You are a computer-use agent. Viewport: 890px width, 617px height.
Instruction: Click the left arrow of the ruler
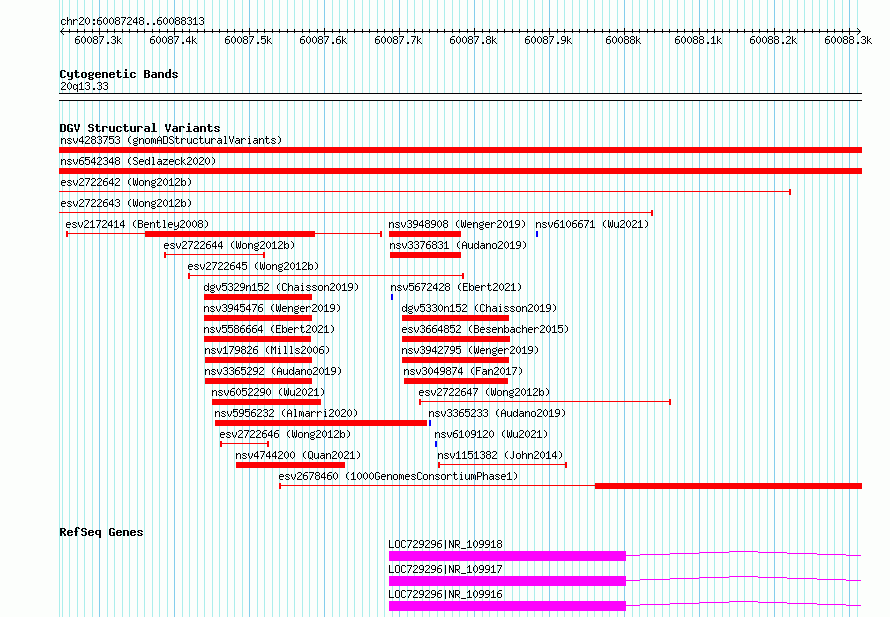[62, 31]
